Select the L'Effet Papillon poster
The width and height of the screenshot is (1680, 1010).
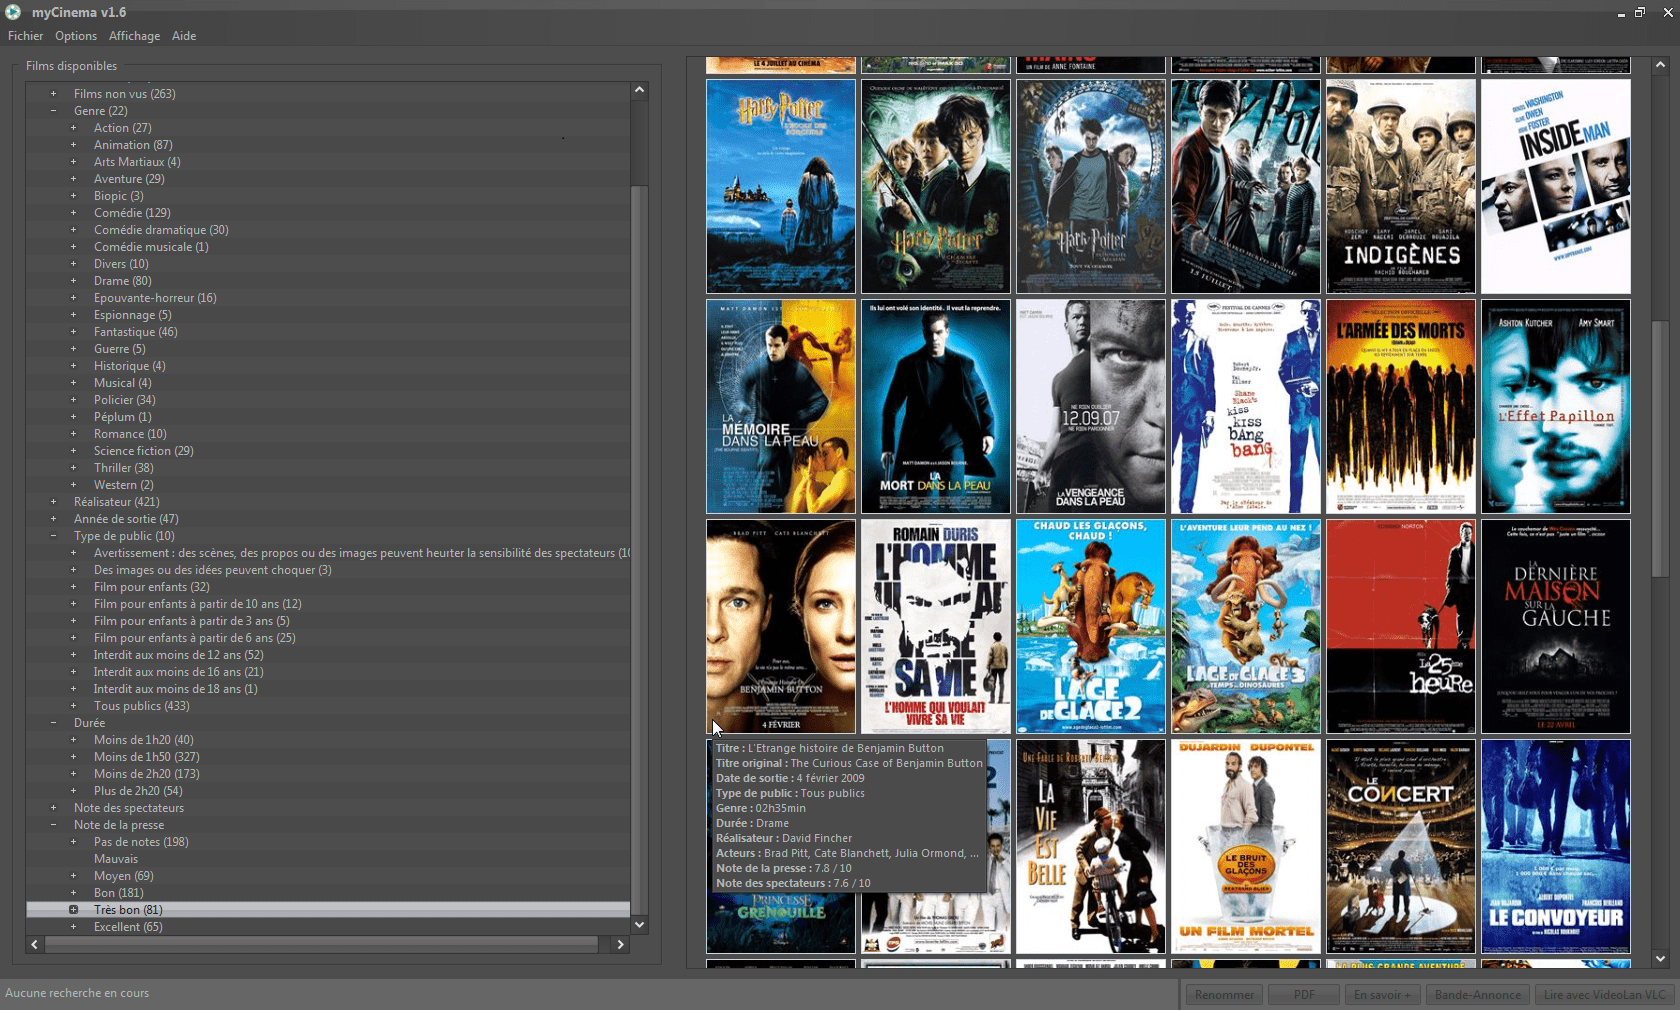pyautogui.click(x=1555, y=406)
